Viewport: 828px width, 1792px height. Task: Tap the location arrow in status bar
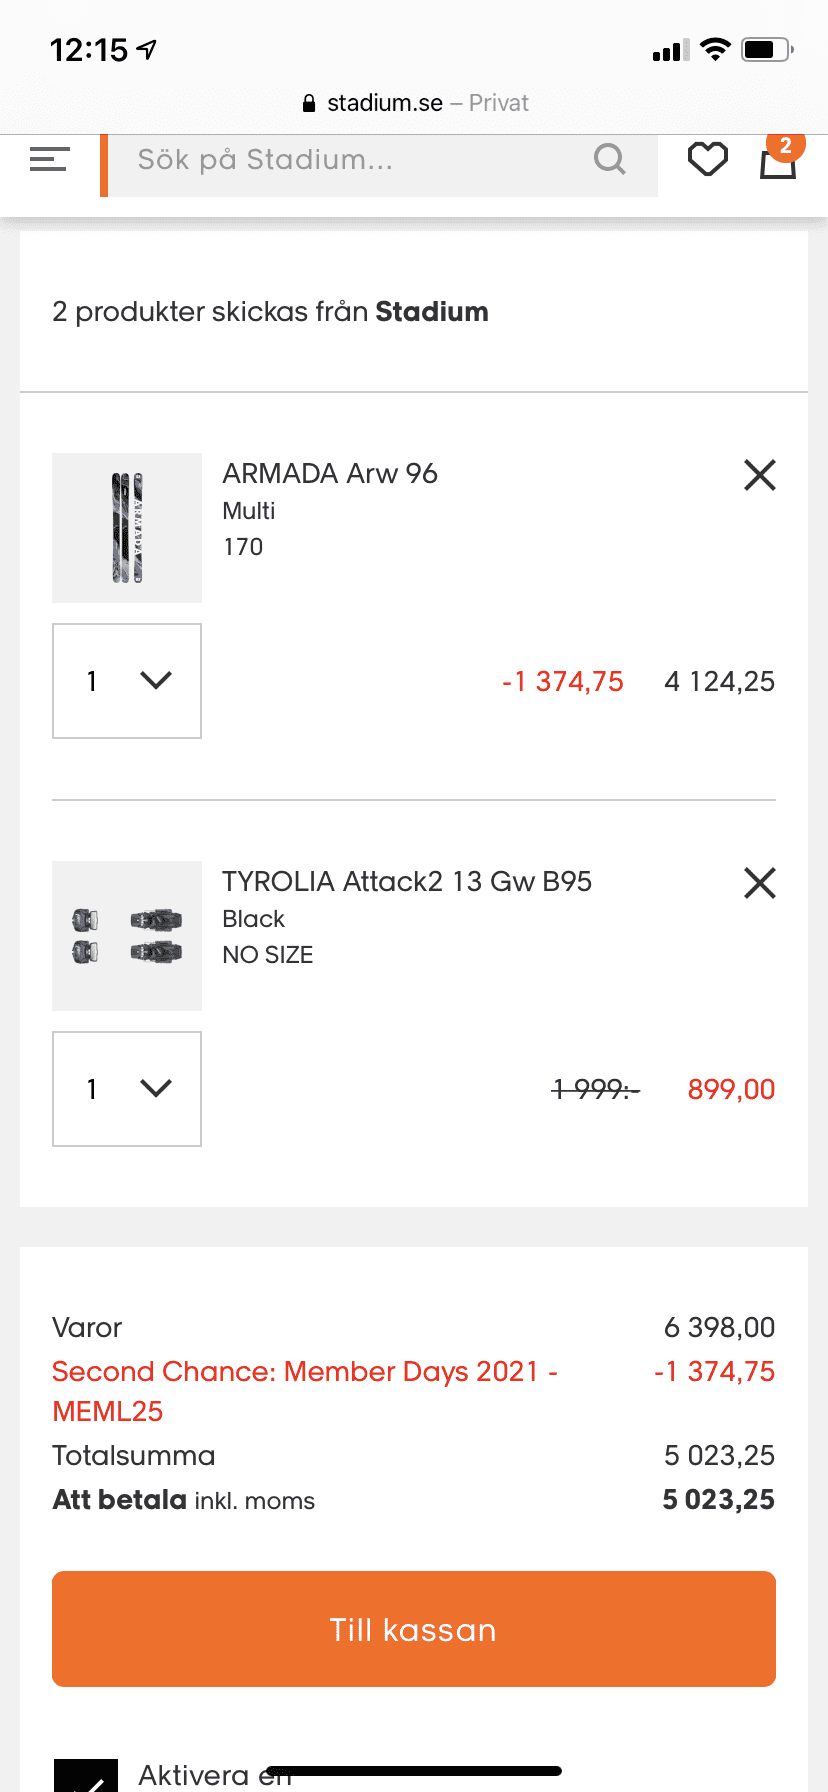coord(148,49)
